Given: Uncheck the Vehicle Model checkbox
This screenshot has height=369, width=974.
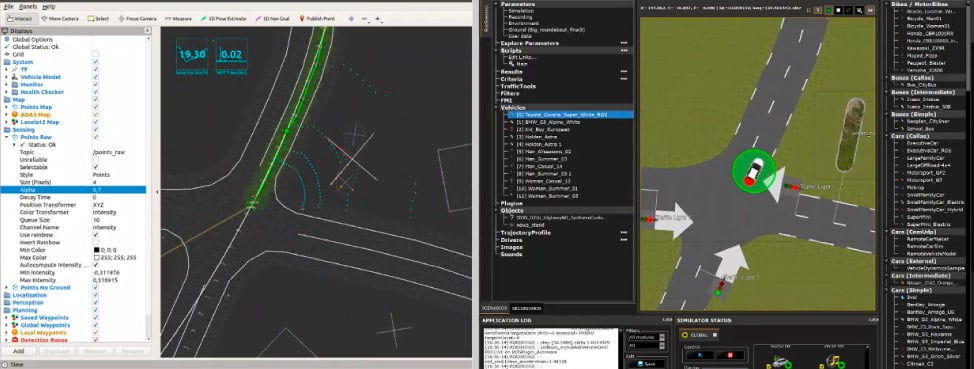Looking at the screenshot, I should click(x=95, y=77).
